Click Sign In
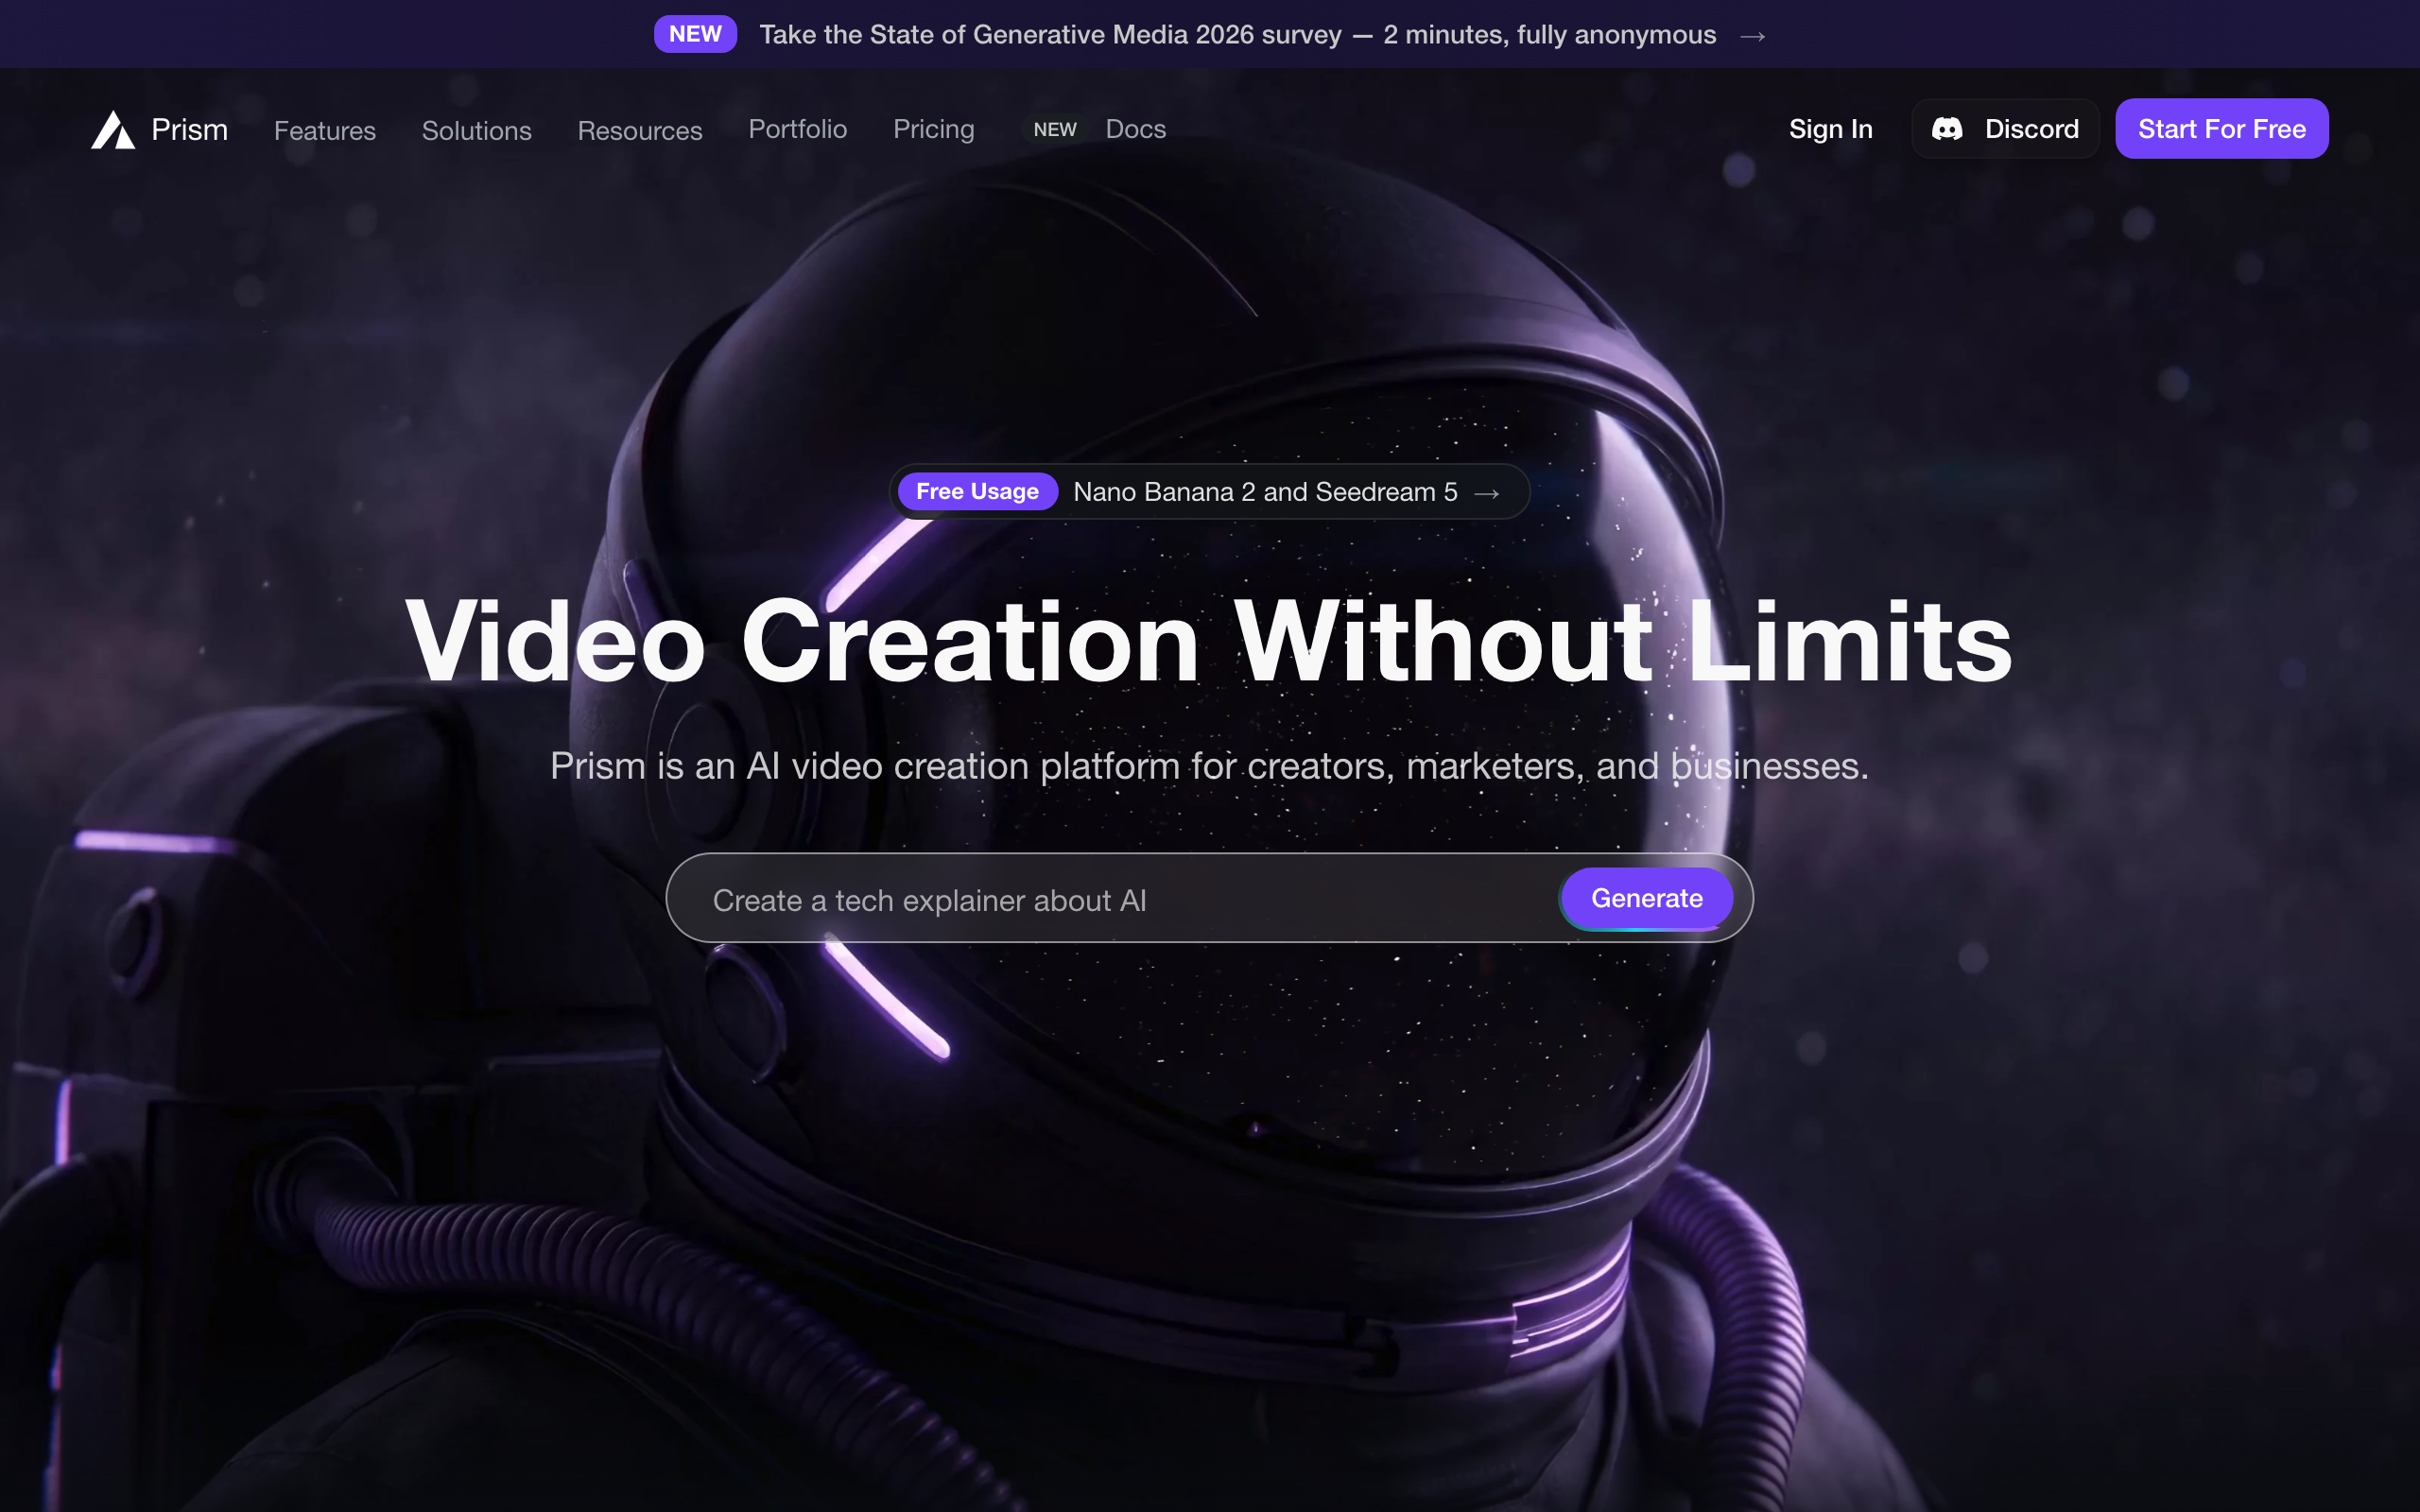 coord(1830,129)
